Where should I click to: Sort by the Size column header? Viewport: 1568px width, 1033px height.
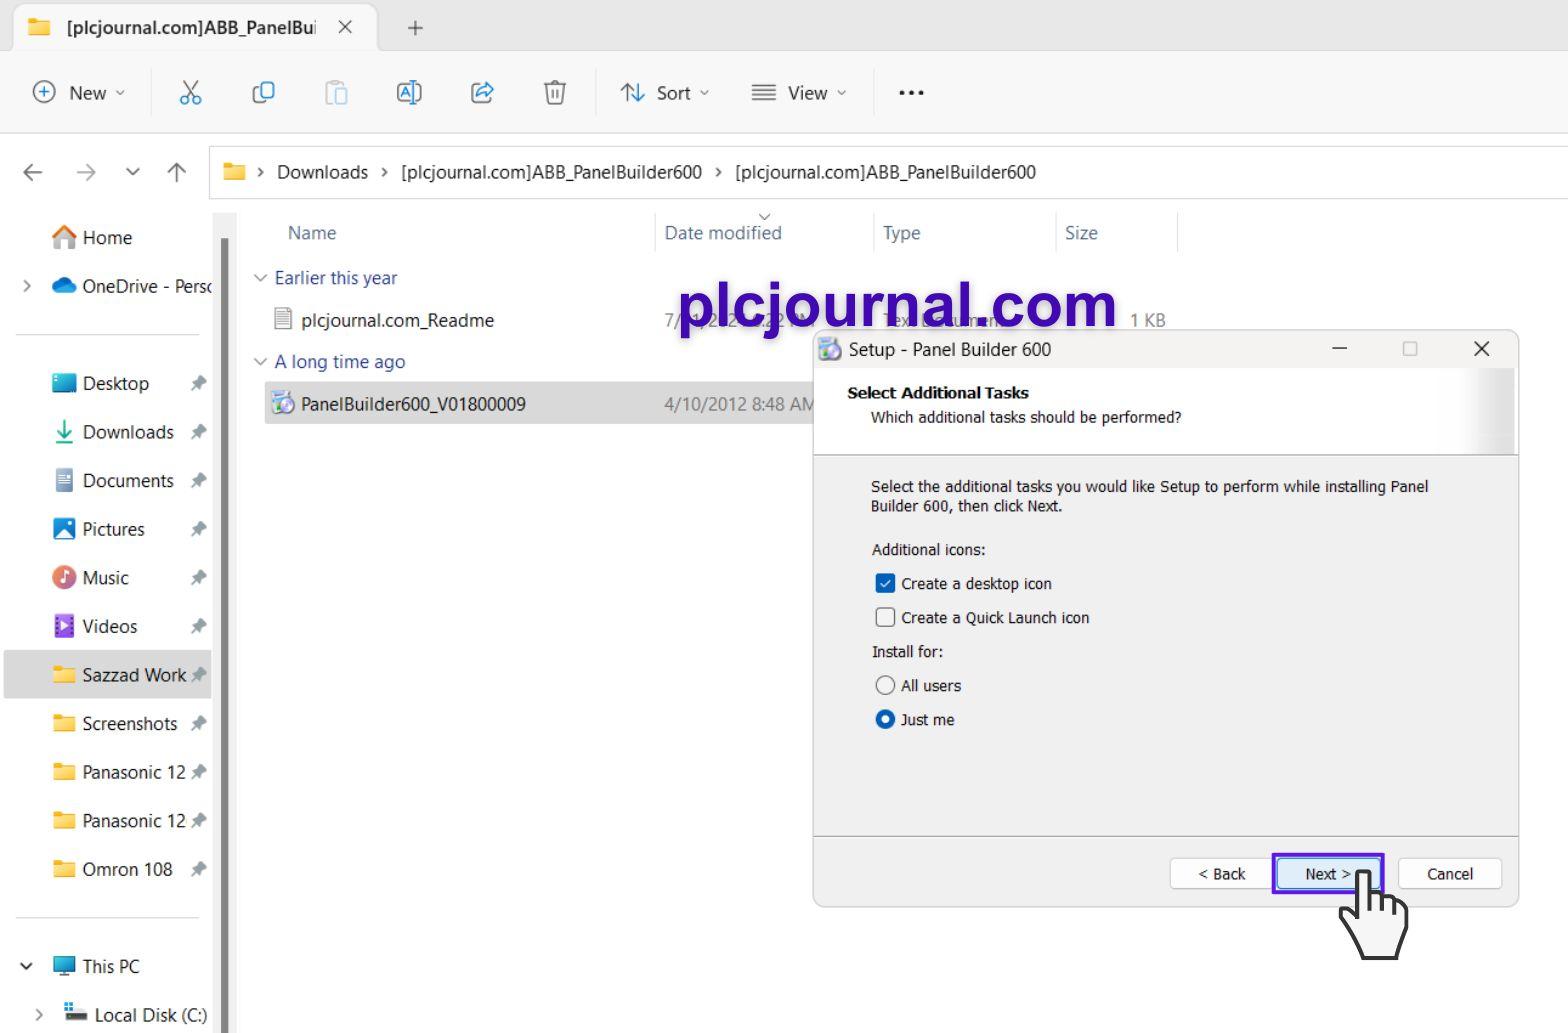pyautogui.click(x=1081, y=233)
